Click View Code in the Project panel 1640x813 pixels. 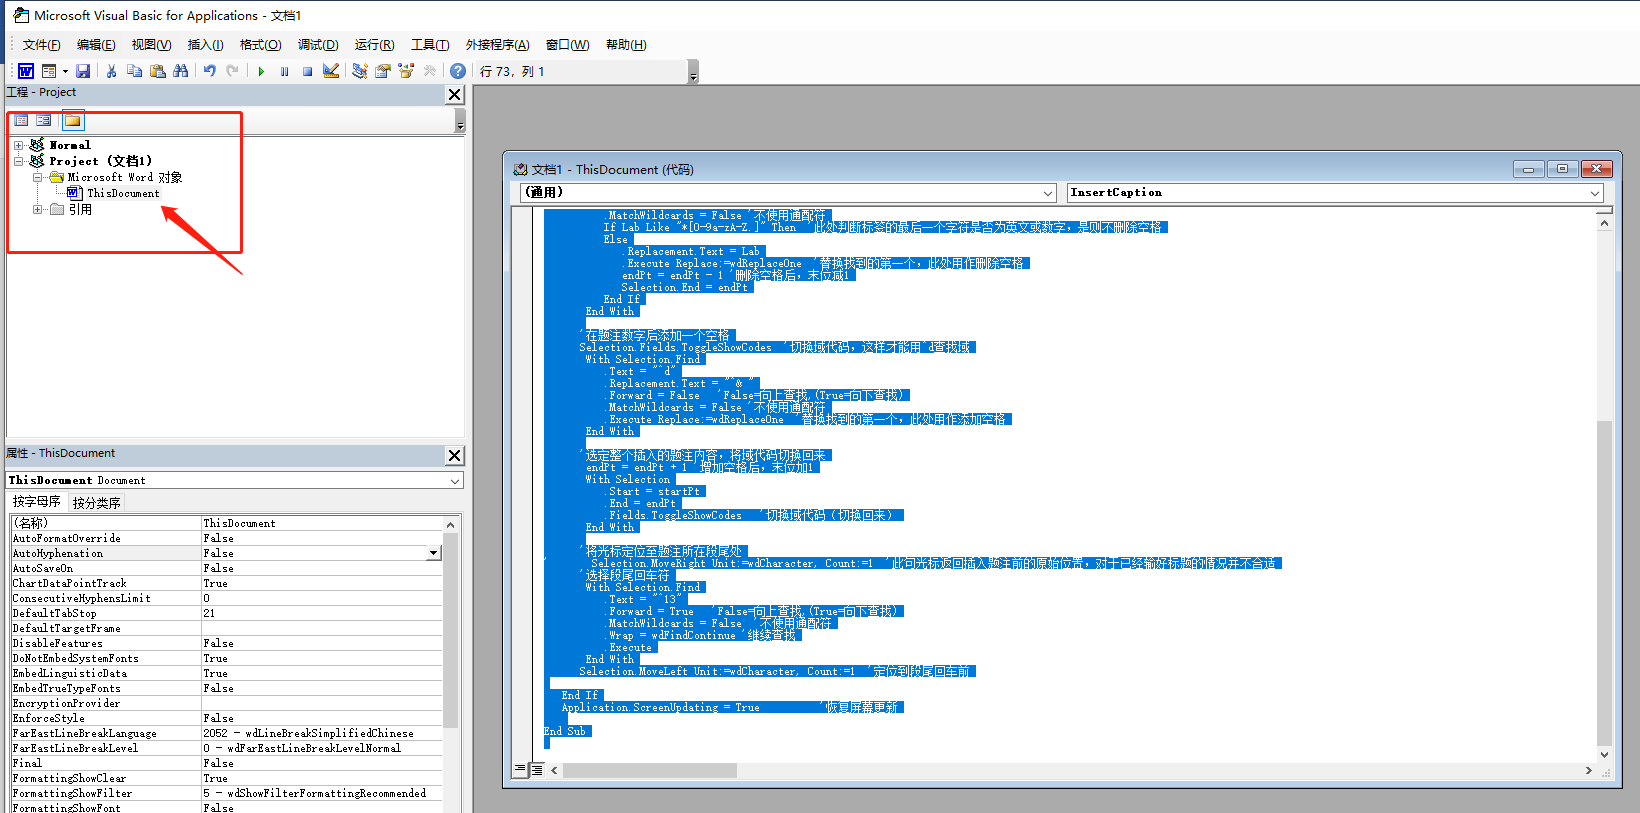coord(21,121)
